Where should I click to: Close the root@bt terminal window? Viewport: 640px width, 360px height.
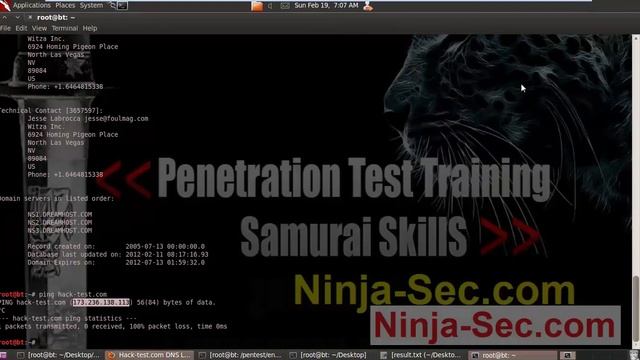30,18
